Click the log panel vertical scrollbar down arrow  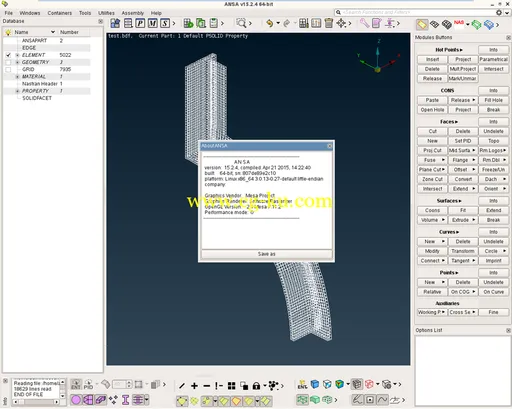pos(62,396)
